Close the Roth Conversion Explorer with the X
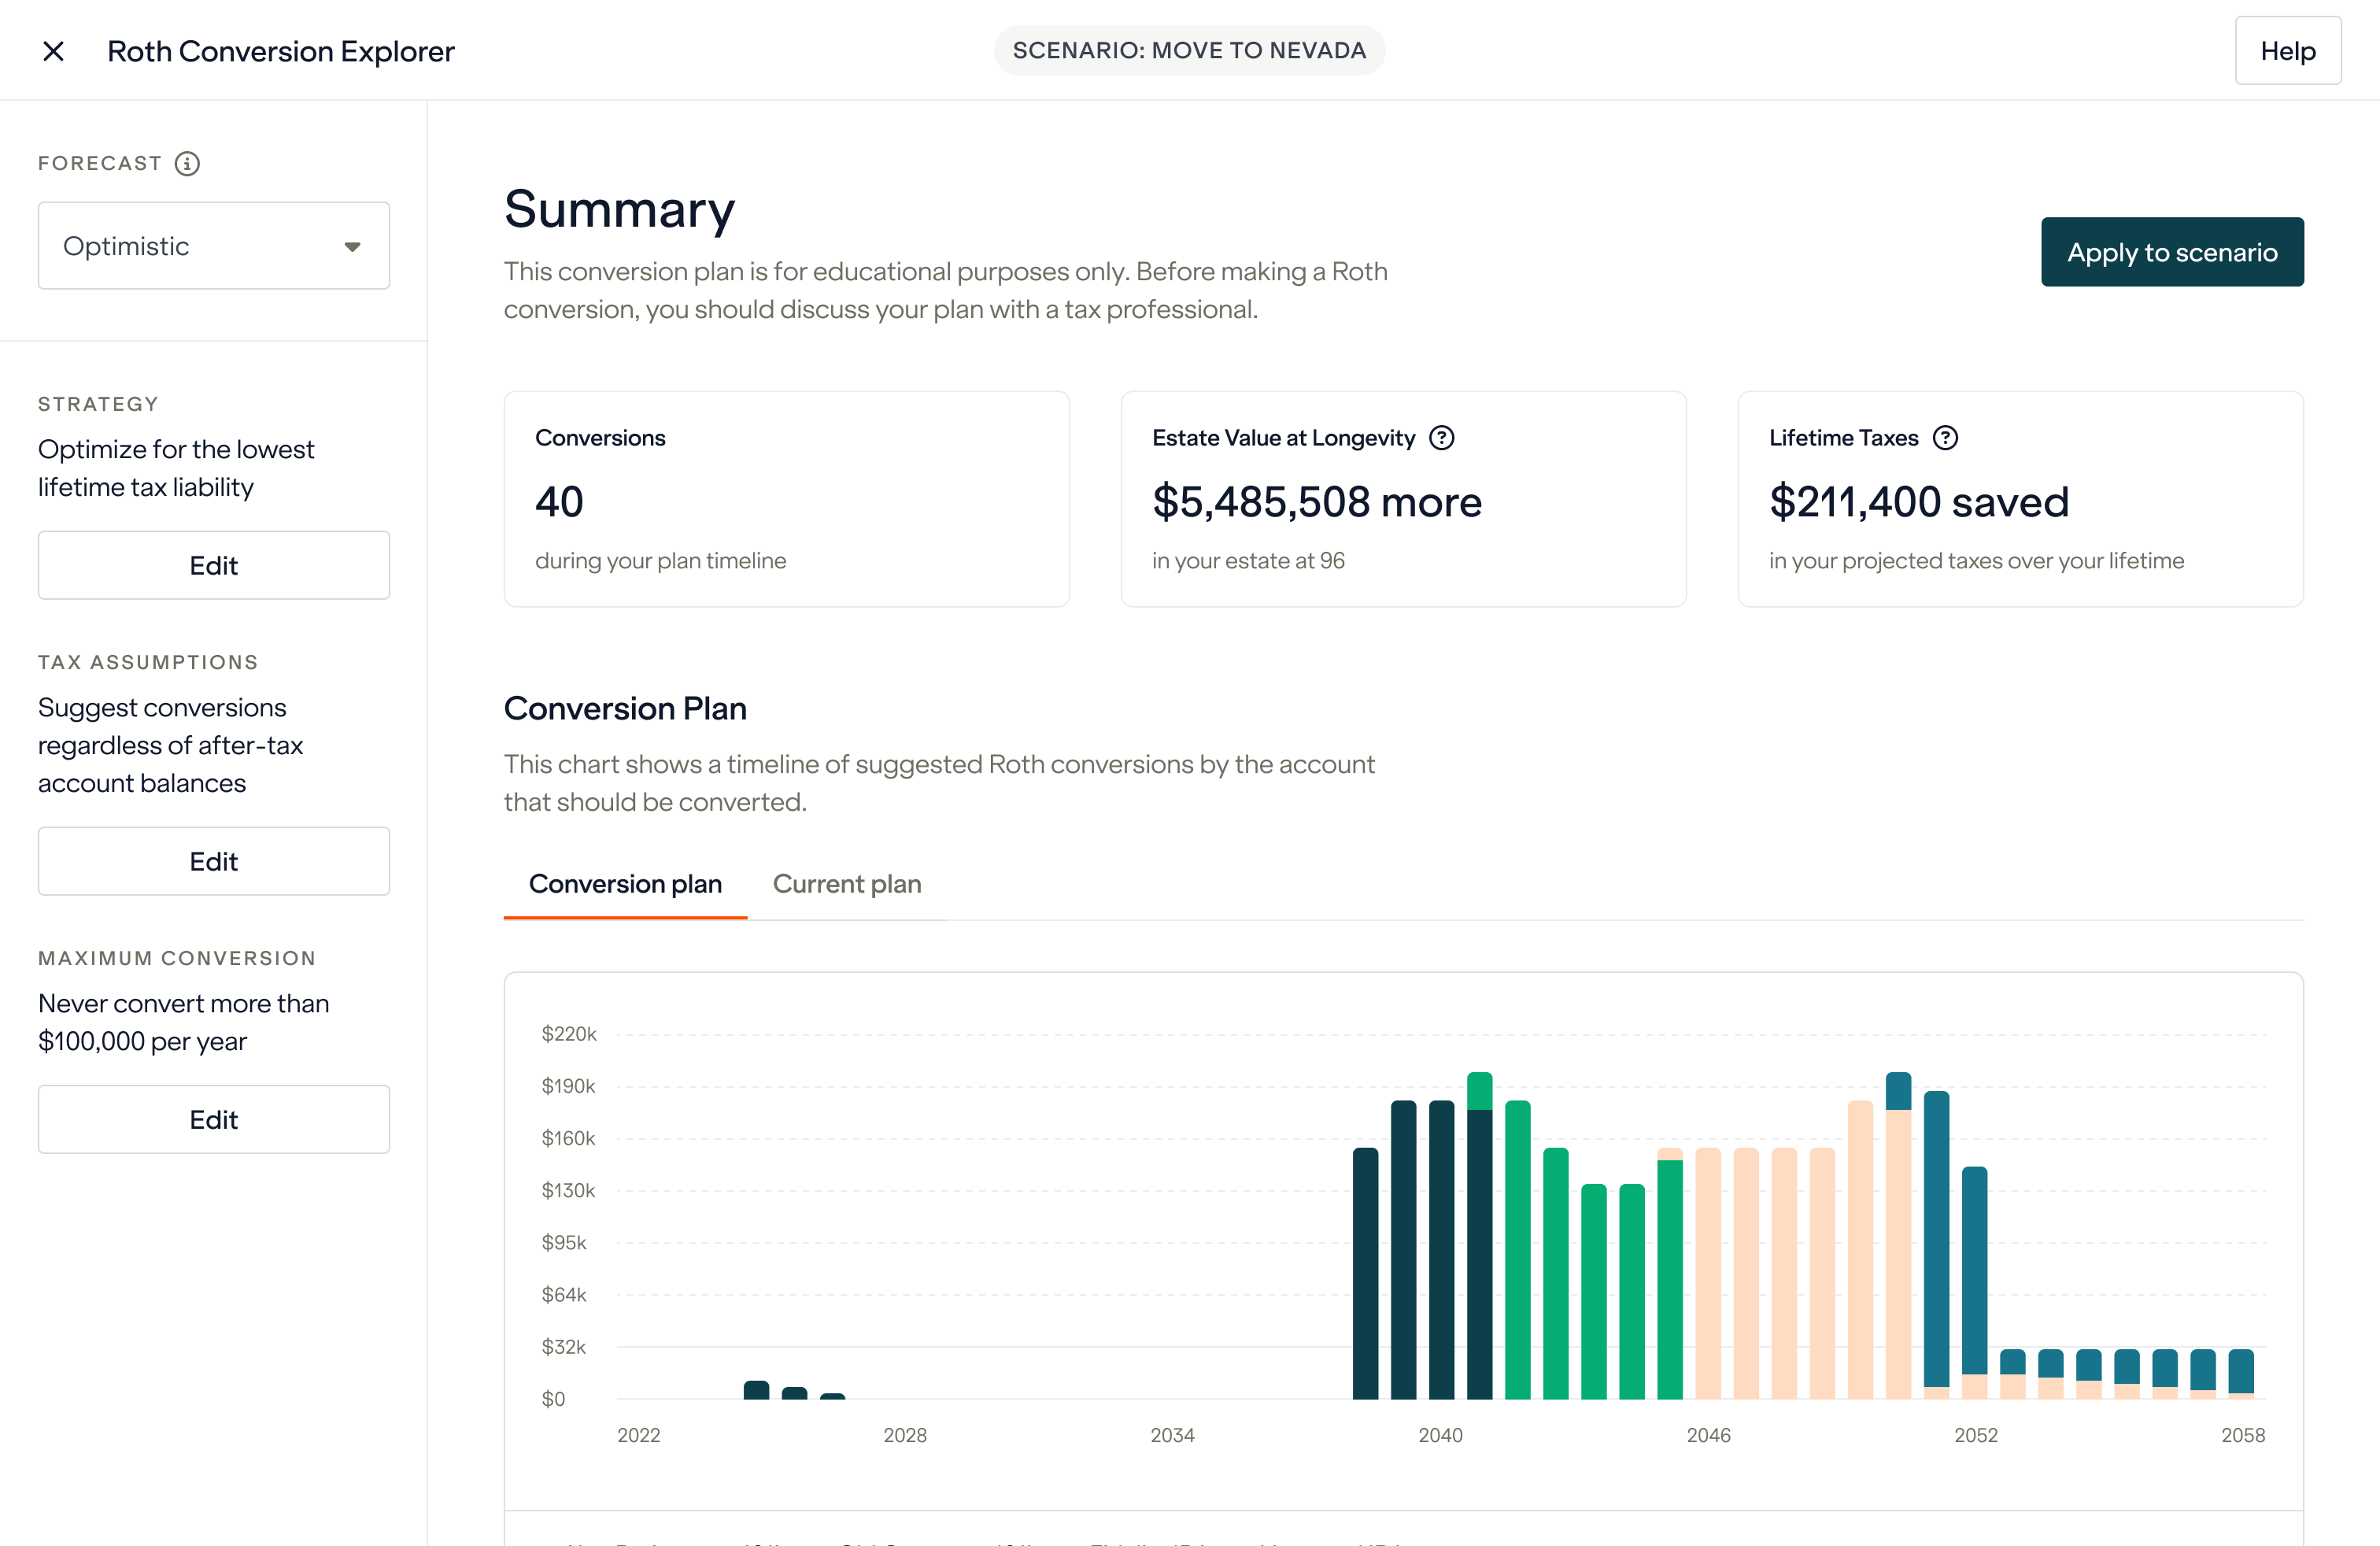This screenshot has height=1546, width=2380. [x=53, y=51]
